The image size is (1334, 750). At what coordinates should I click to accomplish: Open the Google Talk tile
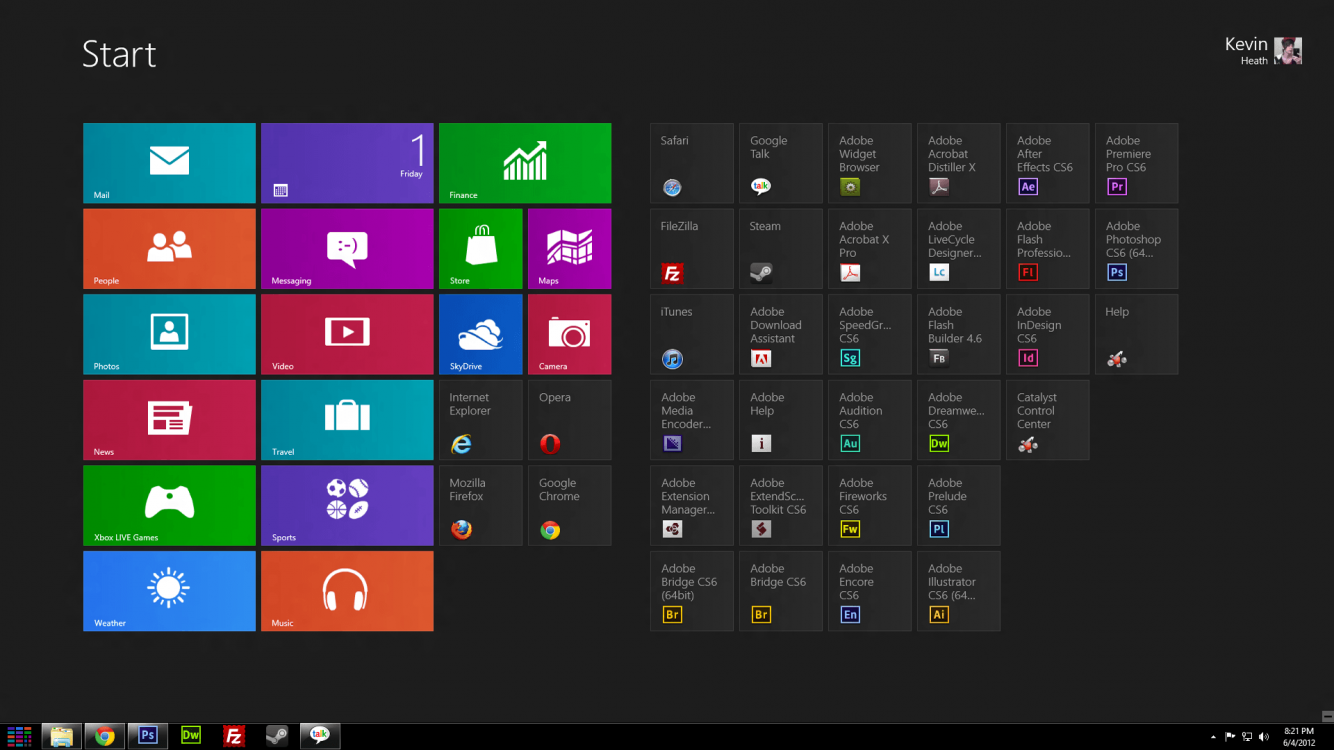click(x=781, y=163)
